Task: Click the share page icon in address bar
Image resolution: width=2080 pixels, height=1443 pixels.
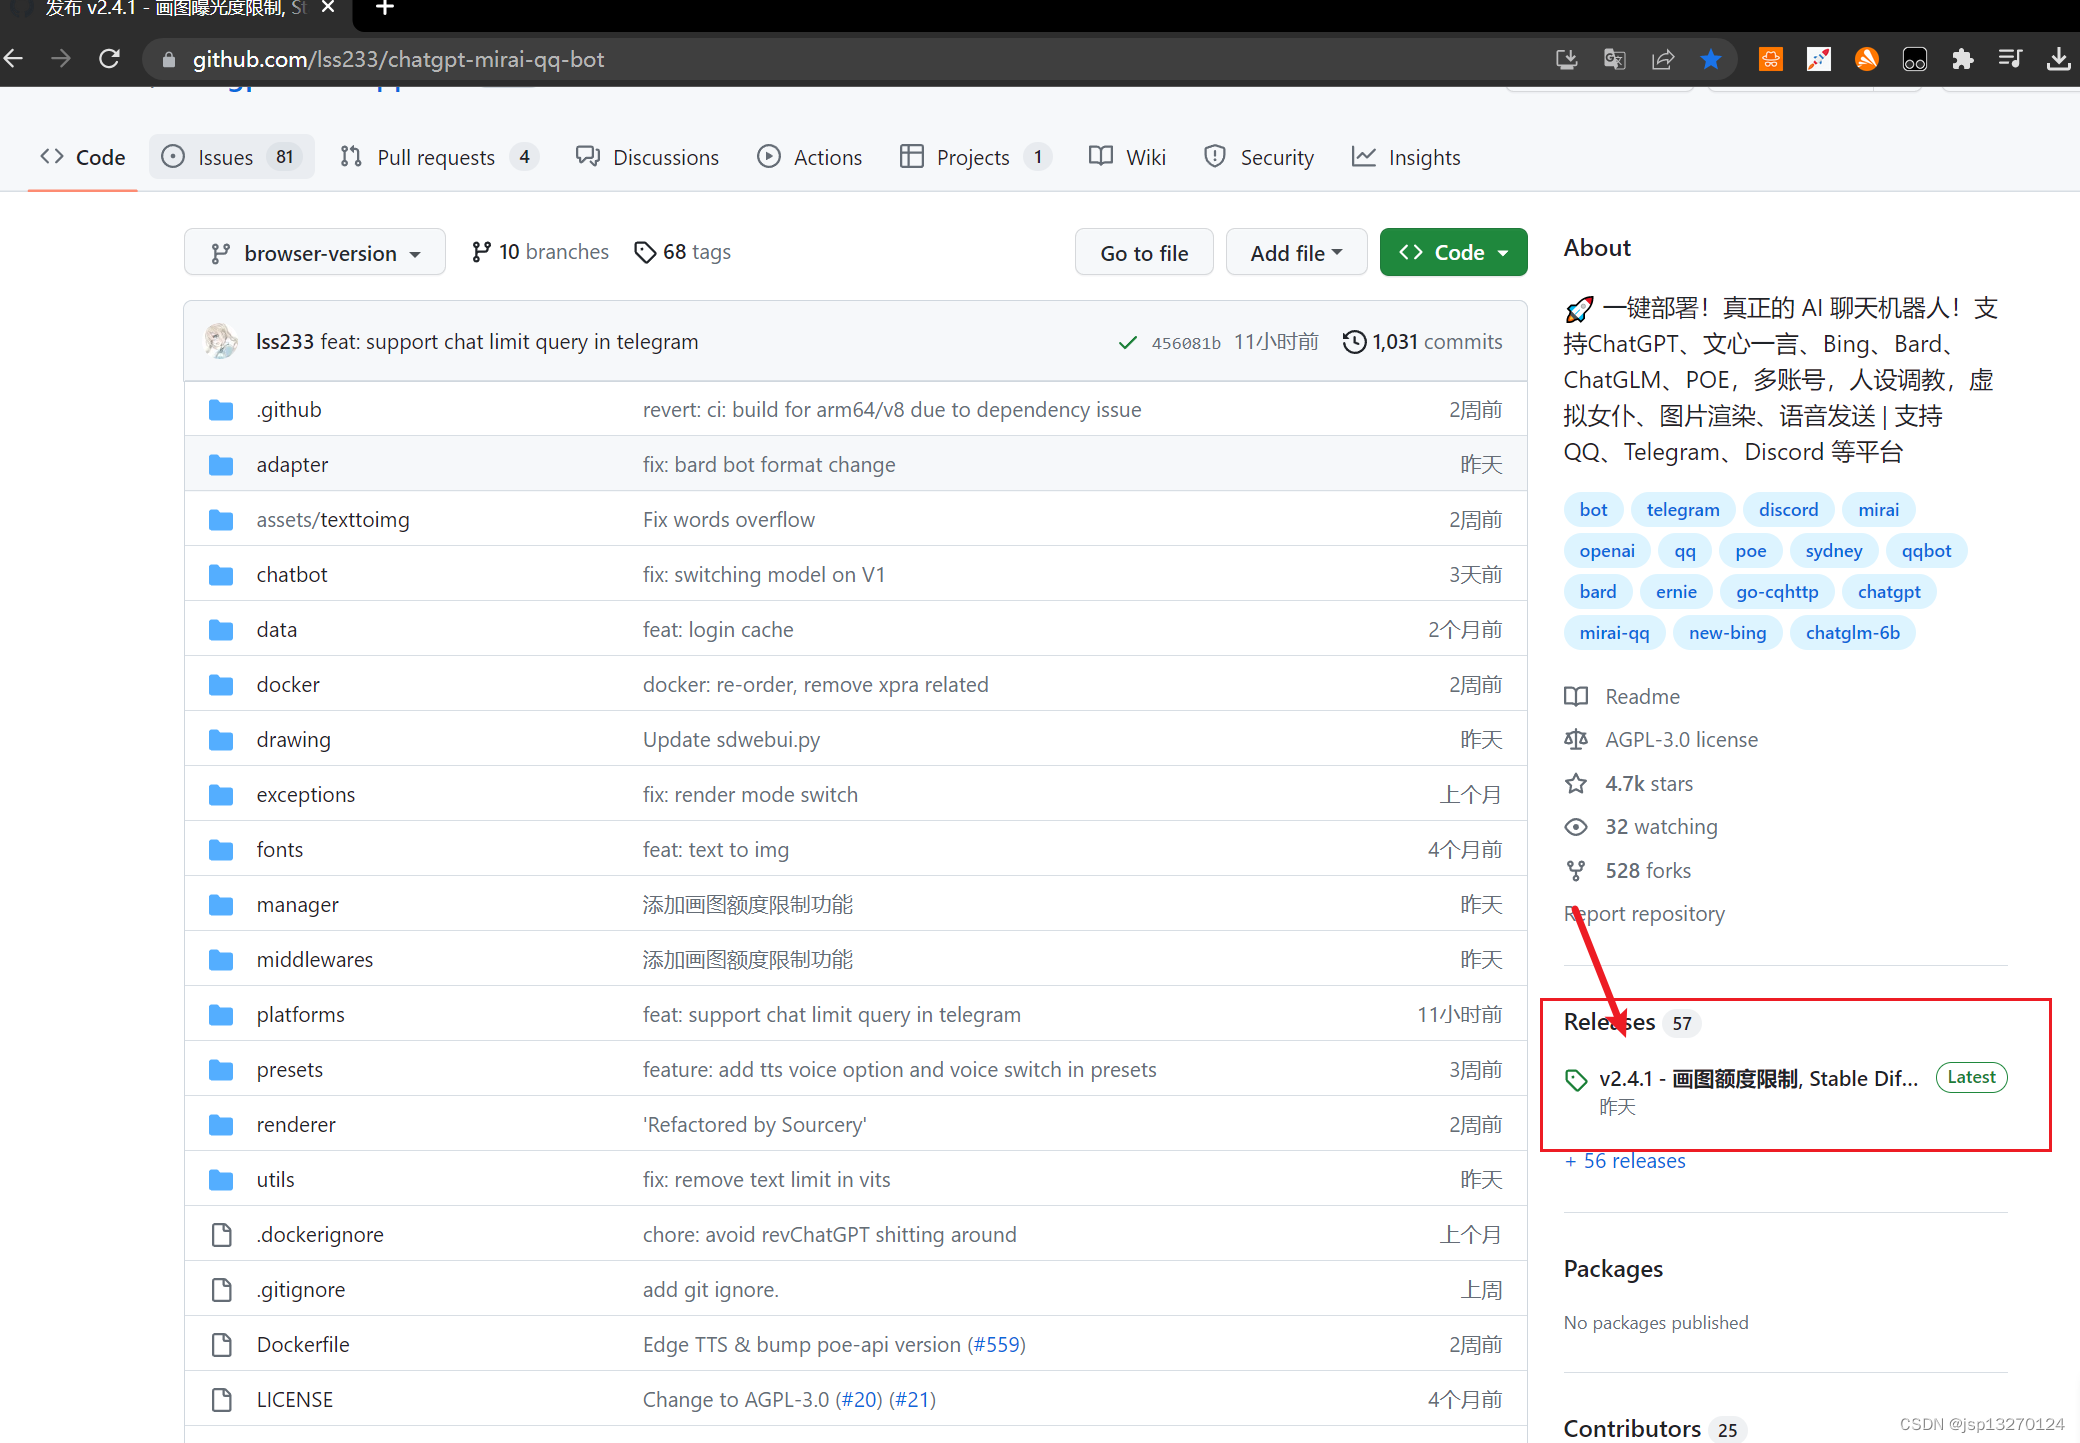Action: pos(1663,59)
